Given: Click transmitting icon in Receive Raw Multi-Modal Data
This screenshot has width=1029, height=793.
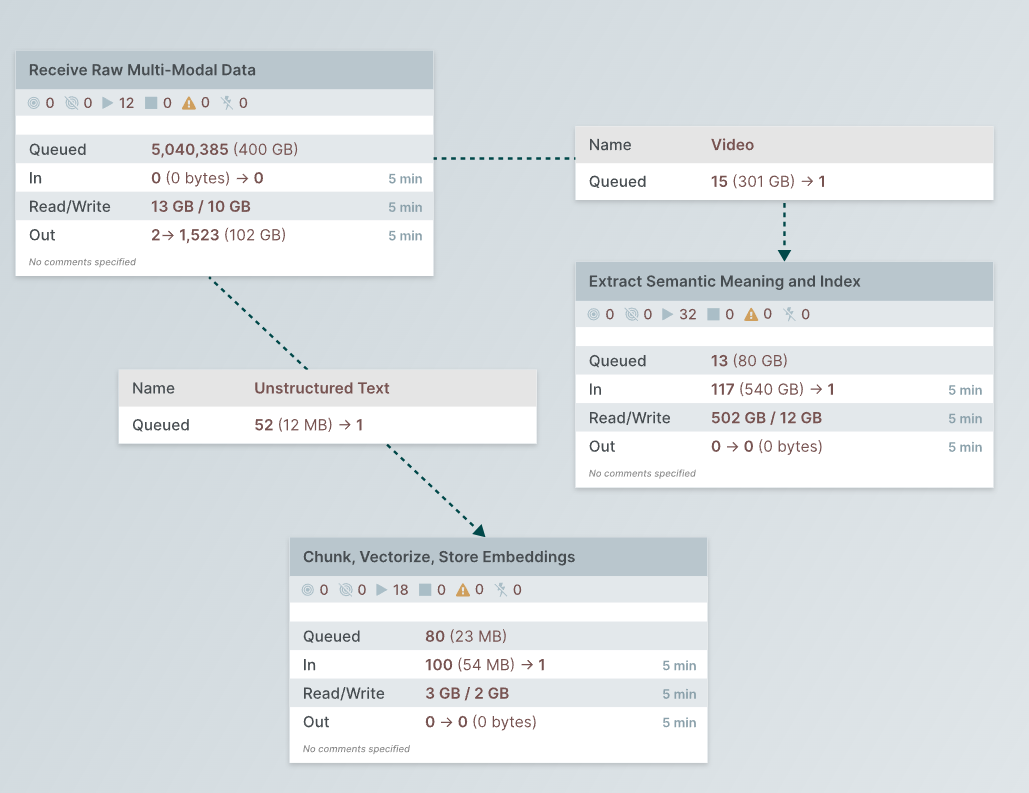Looking at the screenshot, I should pos(34,103).
